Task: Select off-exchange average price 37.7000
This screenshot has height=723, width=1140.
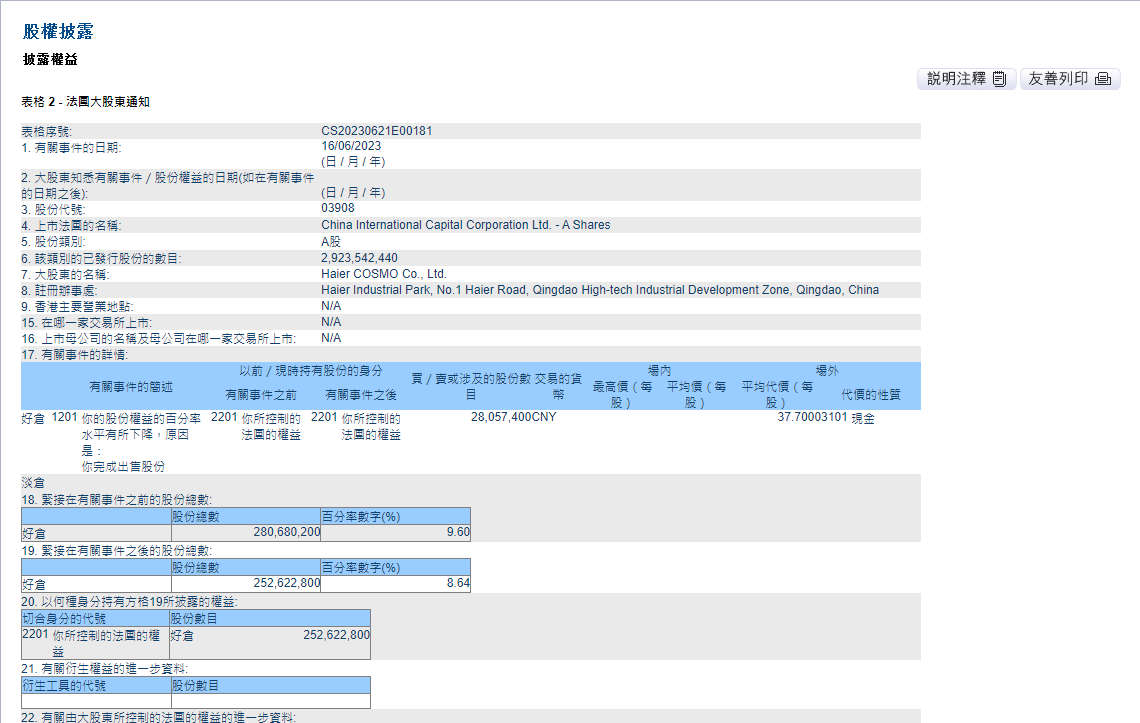Action: coord(799,417)
